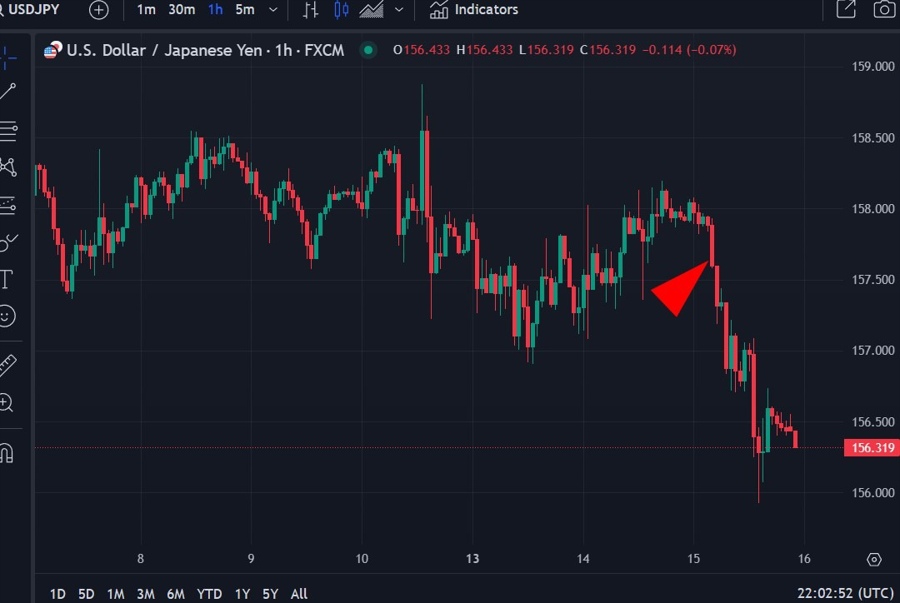Select the candles chart style icon
The height and width of the screenshot is (603, 900).
pyautogui.click(x=342, y=10)
